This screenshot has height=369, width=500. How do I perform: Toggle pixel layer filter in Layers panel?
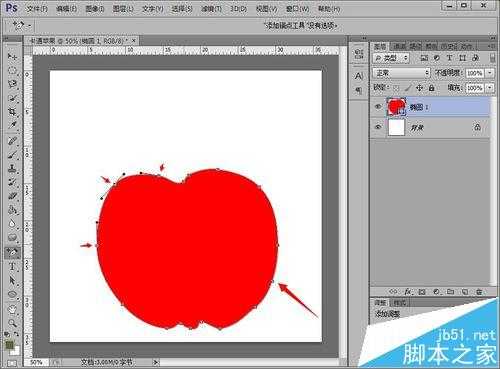coord(424,58)
